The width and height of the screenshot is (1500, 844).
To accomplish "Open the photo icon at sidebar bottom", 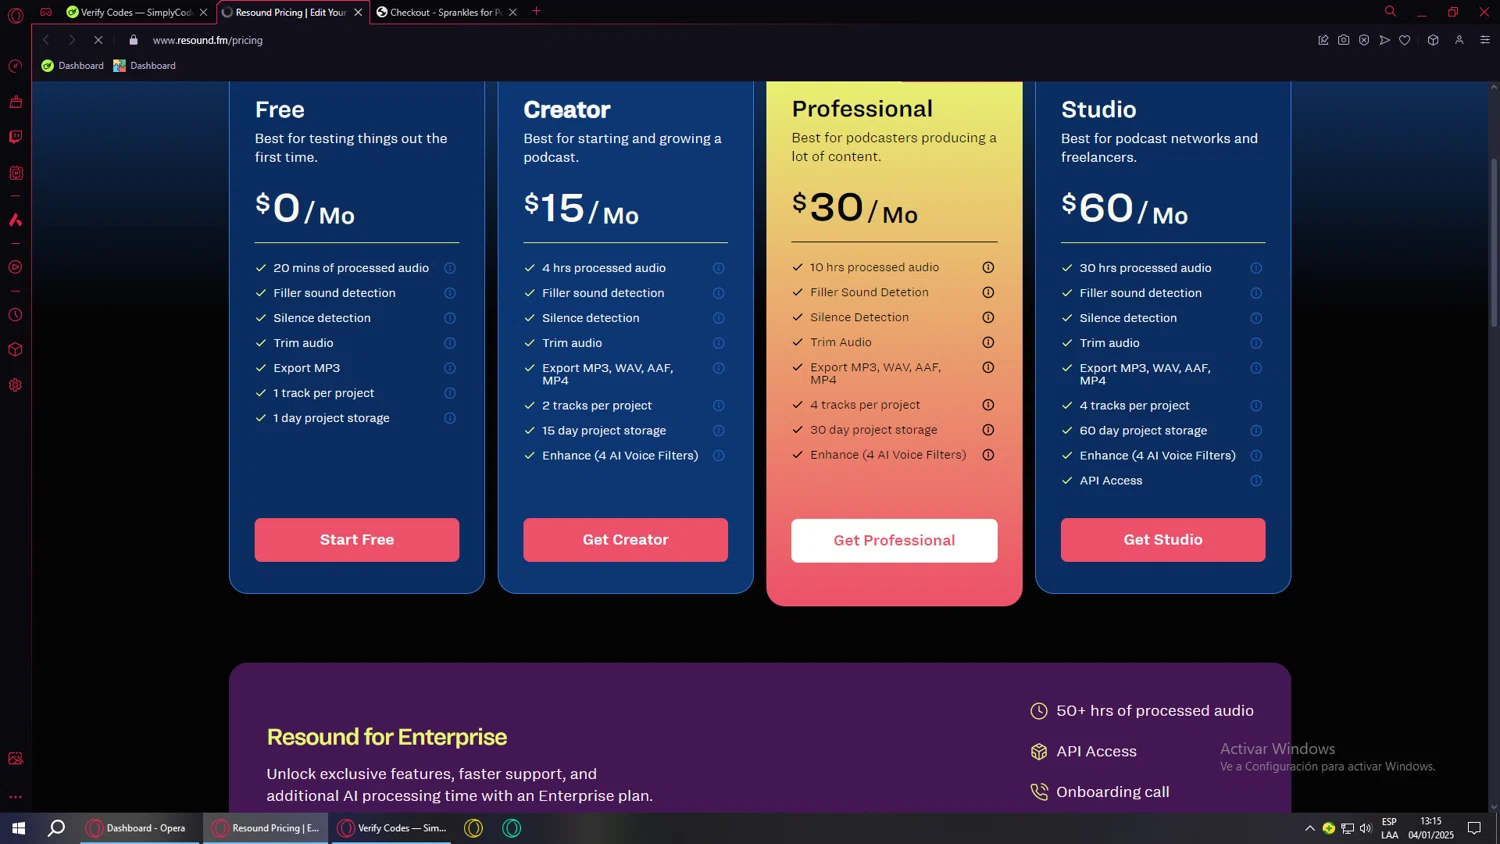I will (x=15, y=758).
